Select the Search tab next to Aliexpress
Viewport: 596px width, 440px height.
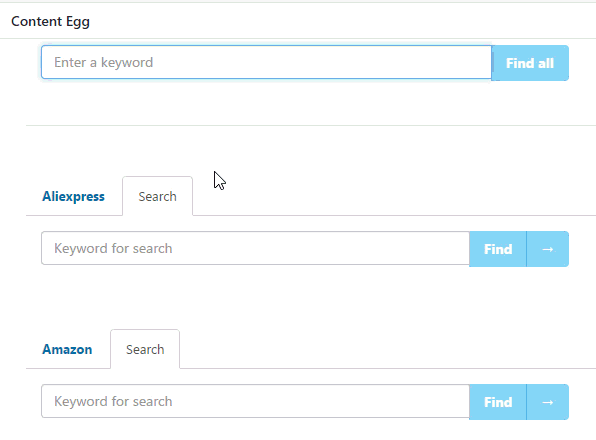click(x=157, y=196)
